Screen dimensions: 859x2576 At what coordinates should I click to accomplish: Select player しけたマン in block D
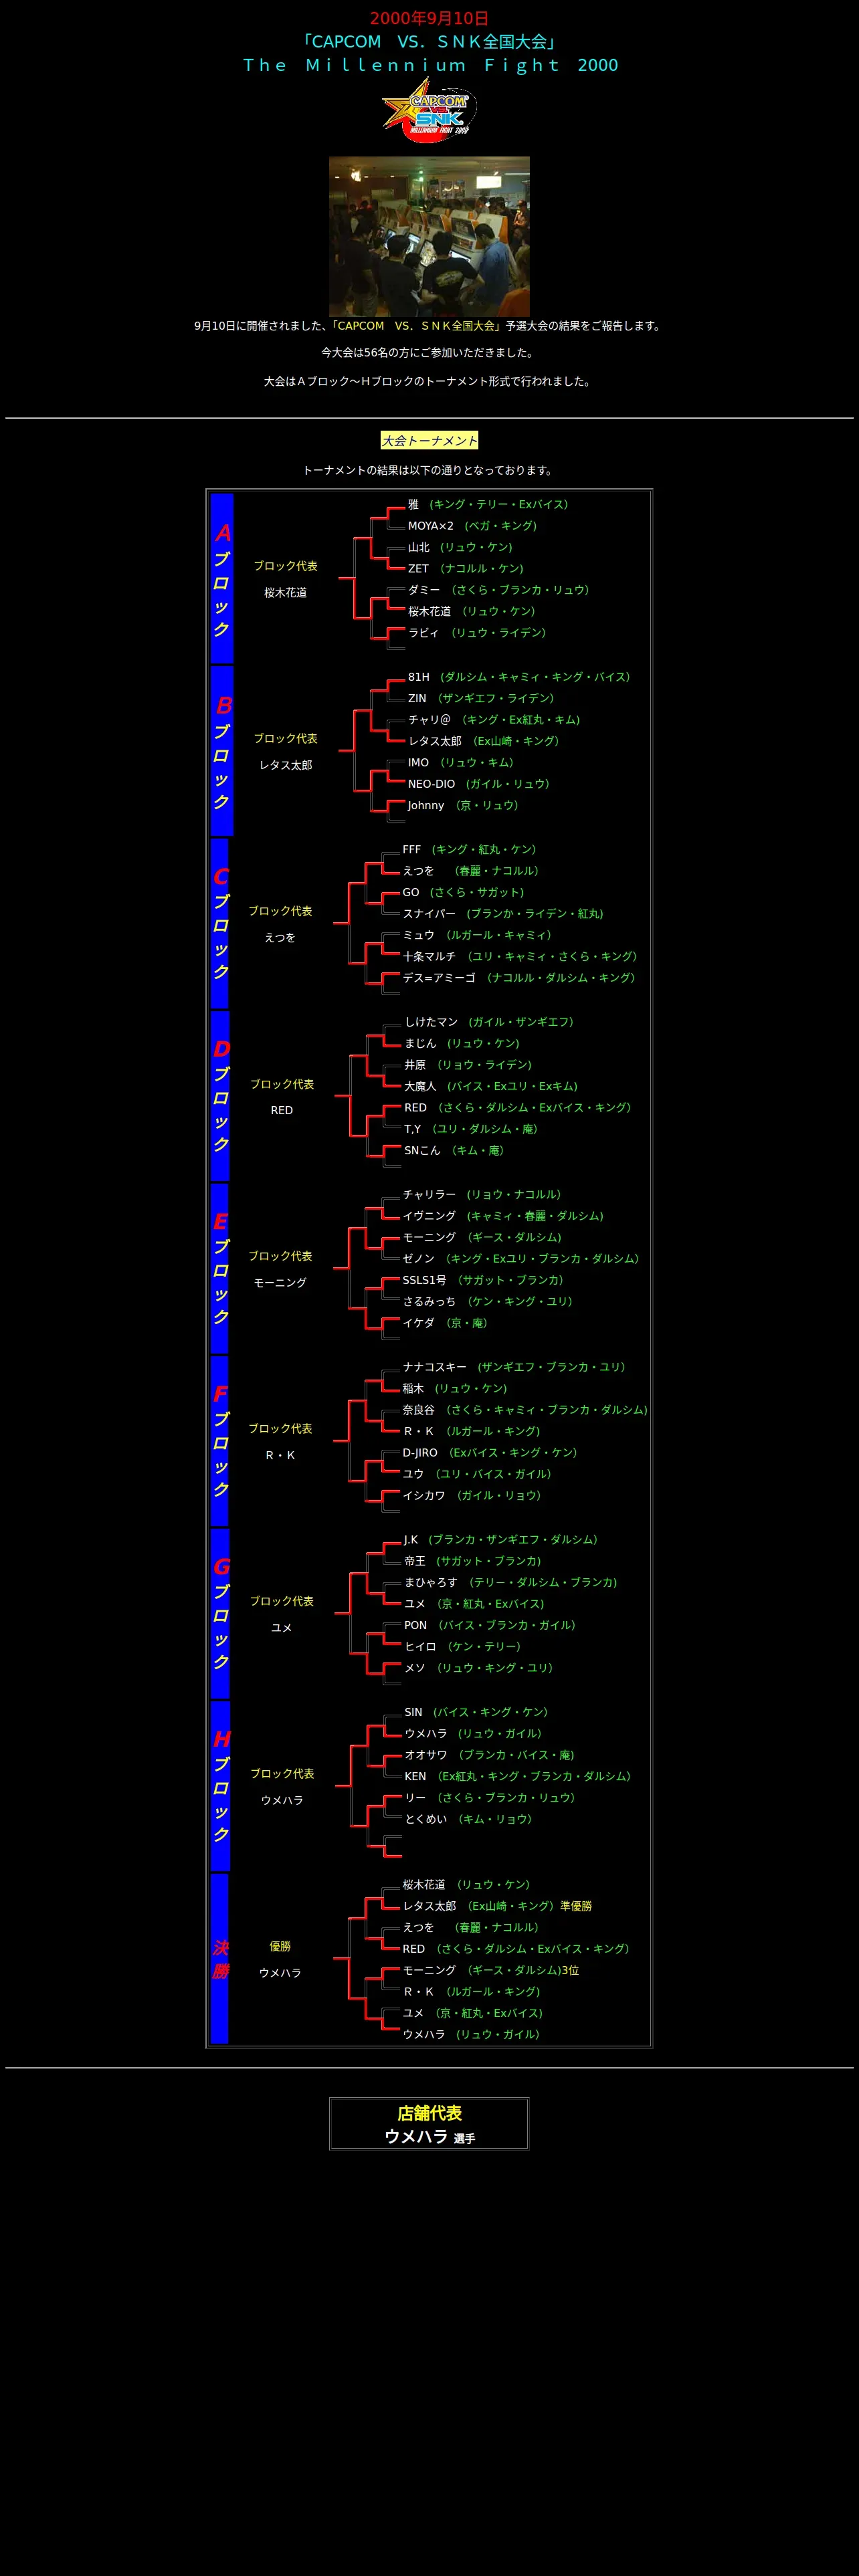coord(431,1022)
